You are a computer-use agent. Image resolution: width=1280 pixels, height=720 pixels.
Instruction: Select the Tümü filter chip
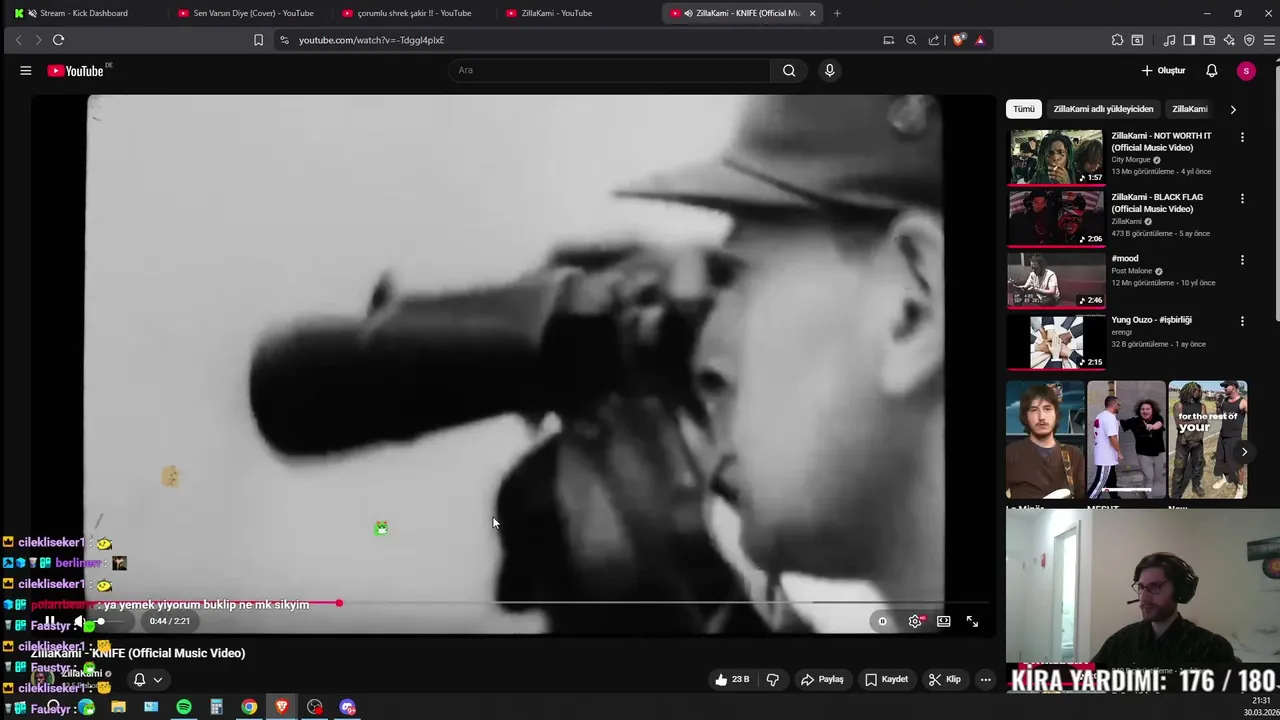1024,109
